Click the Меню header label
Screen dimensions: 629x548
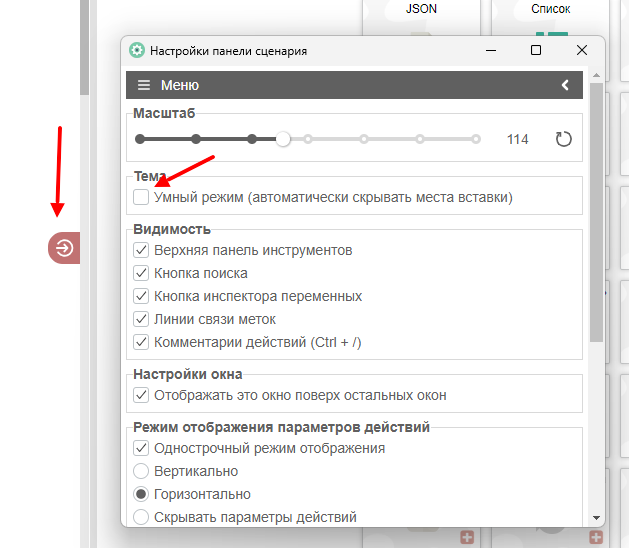tap(180, 85)
